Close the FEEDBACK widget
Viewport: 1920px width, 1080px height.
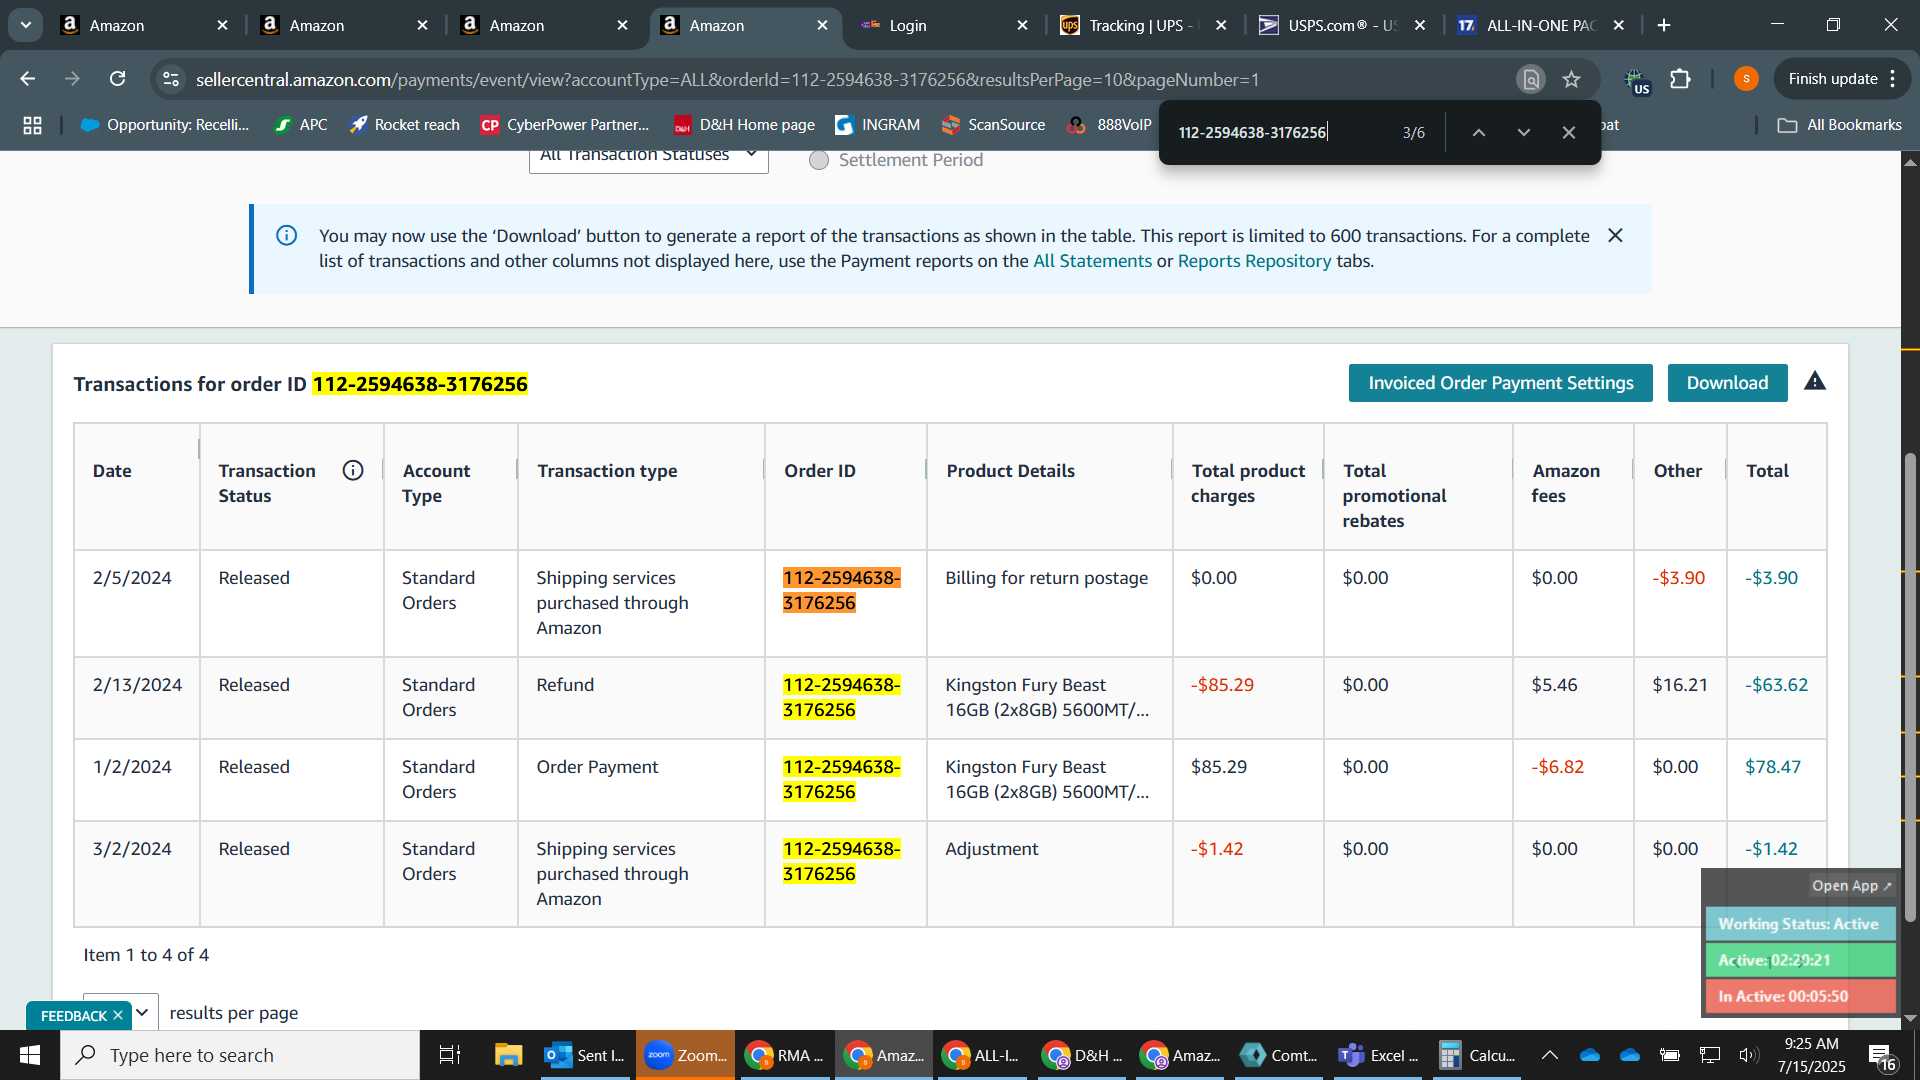(118, 1016)
